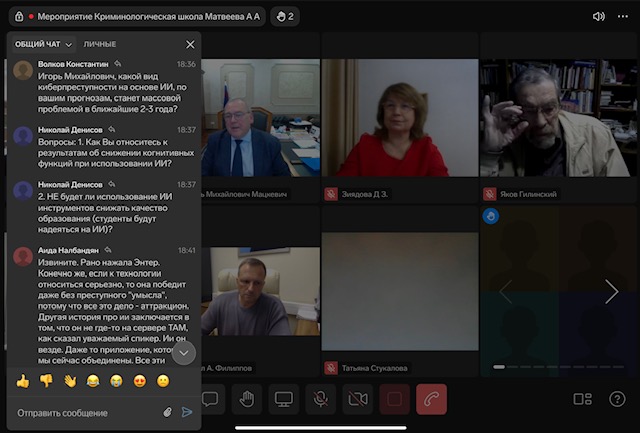Open raised hands counter showing 2
This screenshot has width=640, height=433.
click(283, 16)
